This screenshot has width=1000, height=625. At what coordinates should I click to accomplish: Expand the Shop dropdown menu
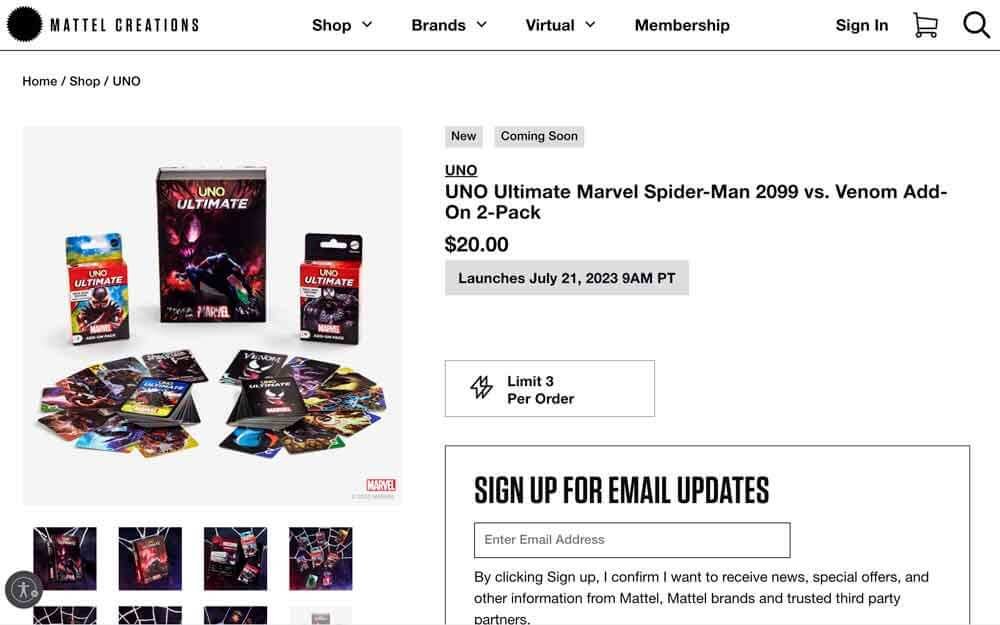tap(342, 25)
